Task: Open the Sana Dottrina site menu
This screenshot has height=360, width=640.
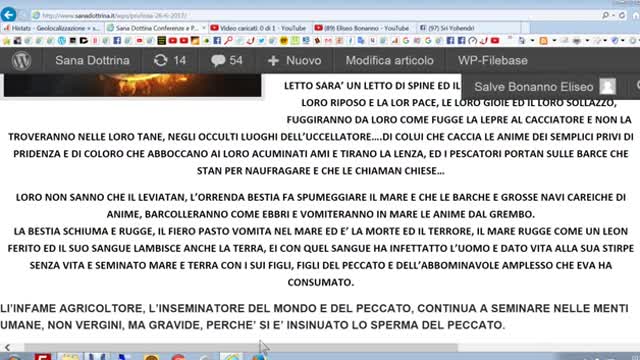Action: (92, 60)
